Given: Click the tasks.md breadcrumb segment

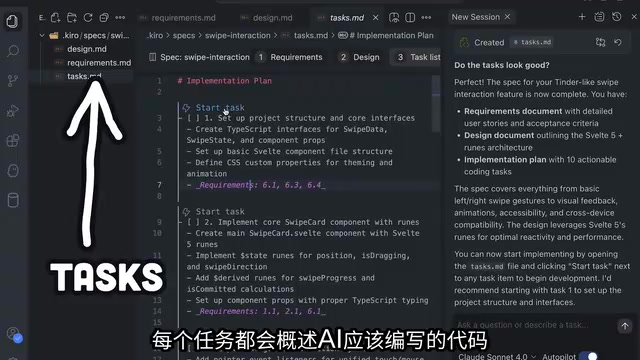Looking at the screenshot, I should coord(311,36).
